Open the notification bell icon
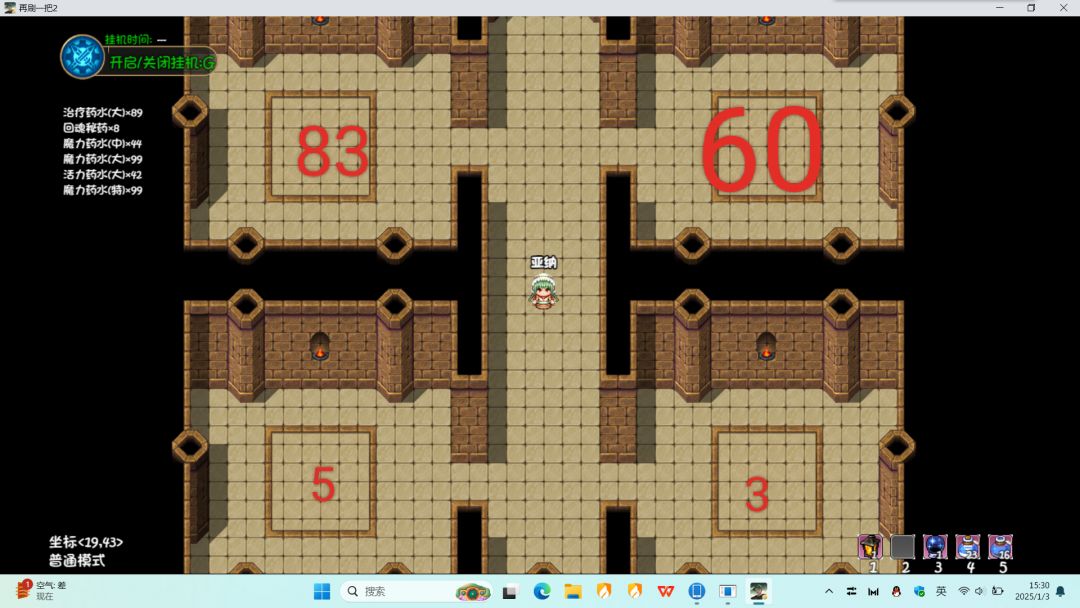1080x608 pixels. pyautogui.click(x=1061, y=591)
